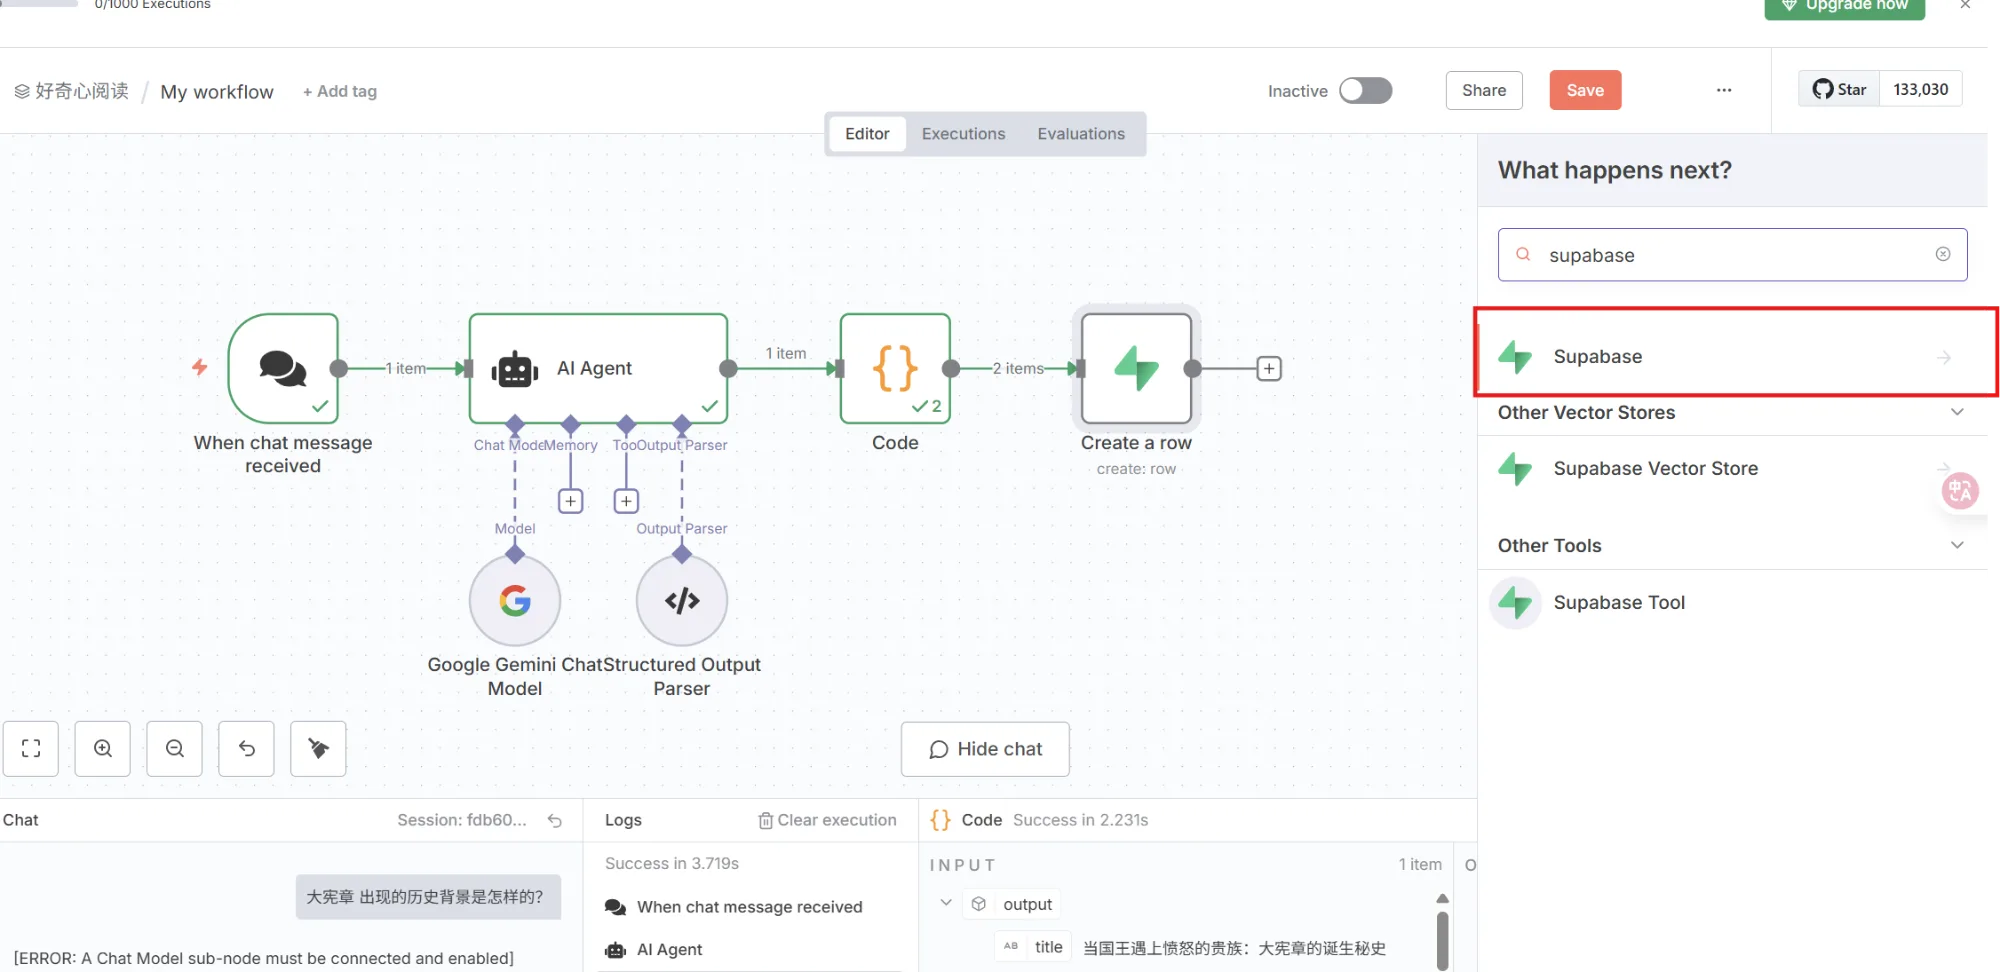
Task: Switch to the Evaluations tab
Action: pos(1081,134)
